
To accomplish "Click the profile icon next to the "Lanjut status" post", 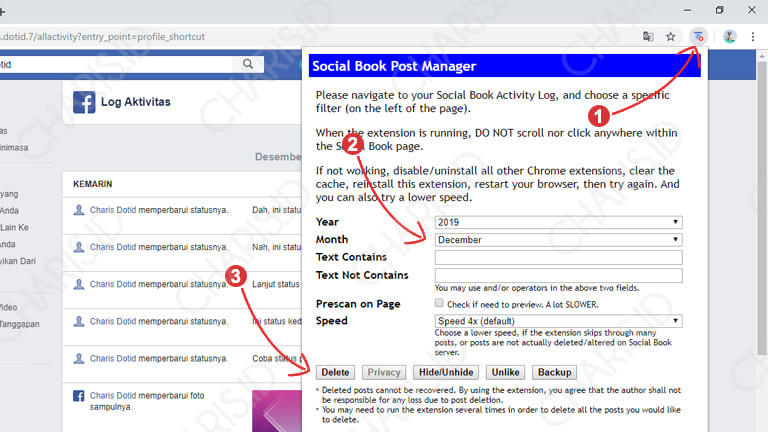I will tap(78, 285).
